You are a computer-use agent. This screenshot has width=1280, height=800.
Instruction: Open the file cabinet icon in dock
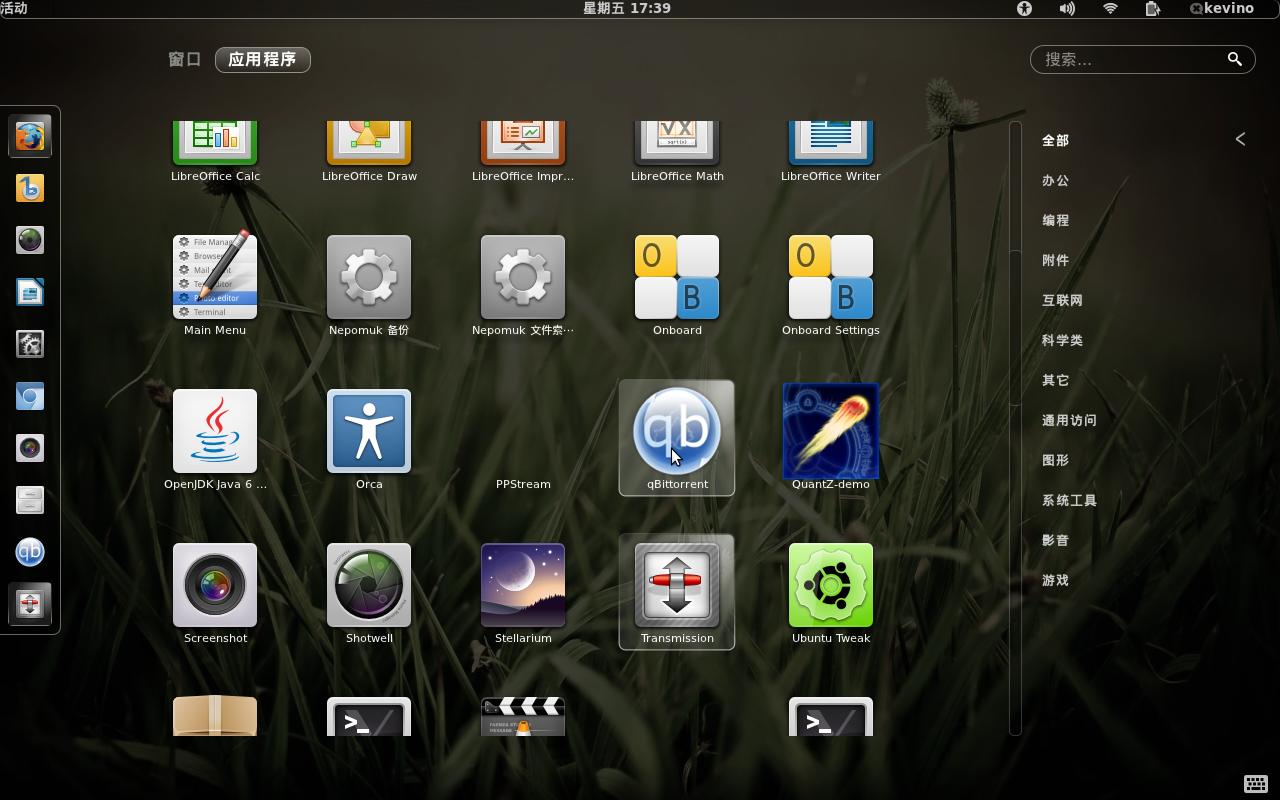point(30,500)
